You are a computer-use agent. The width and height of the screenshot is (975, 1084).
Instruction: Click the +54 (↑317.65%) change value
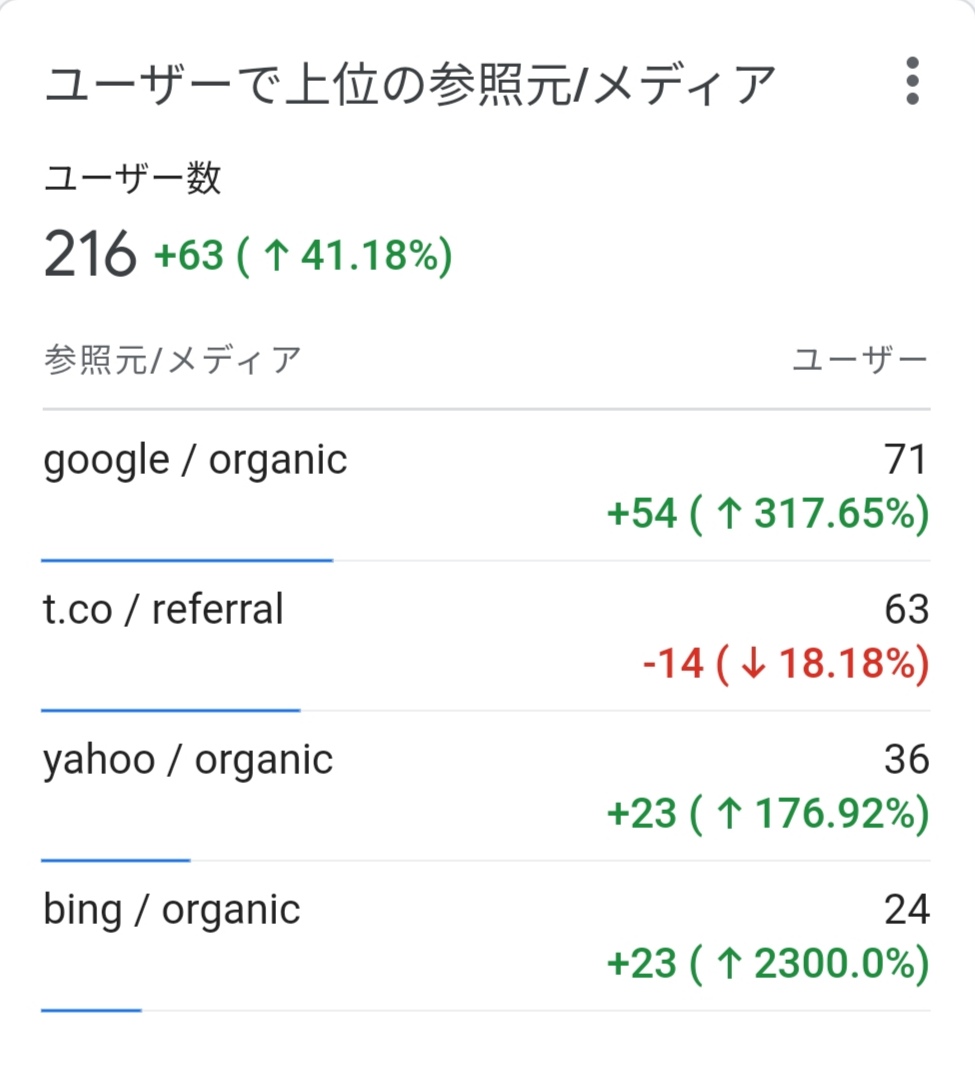pyautogui.click(x=768, y=514)
